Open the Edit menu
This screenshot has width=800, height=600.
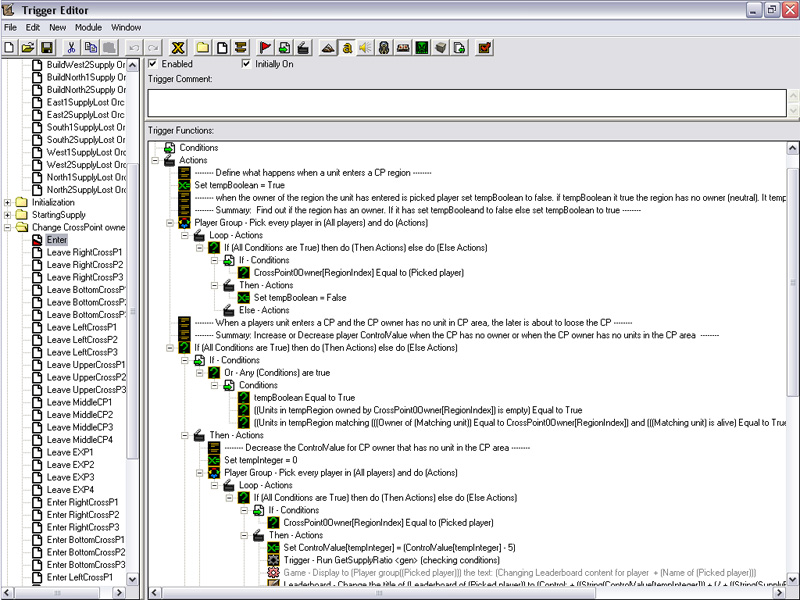coord(33,28)
